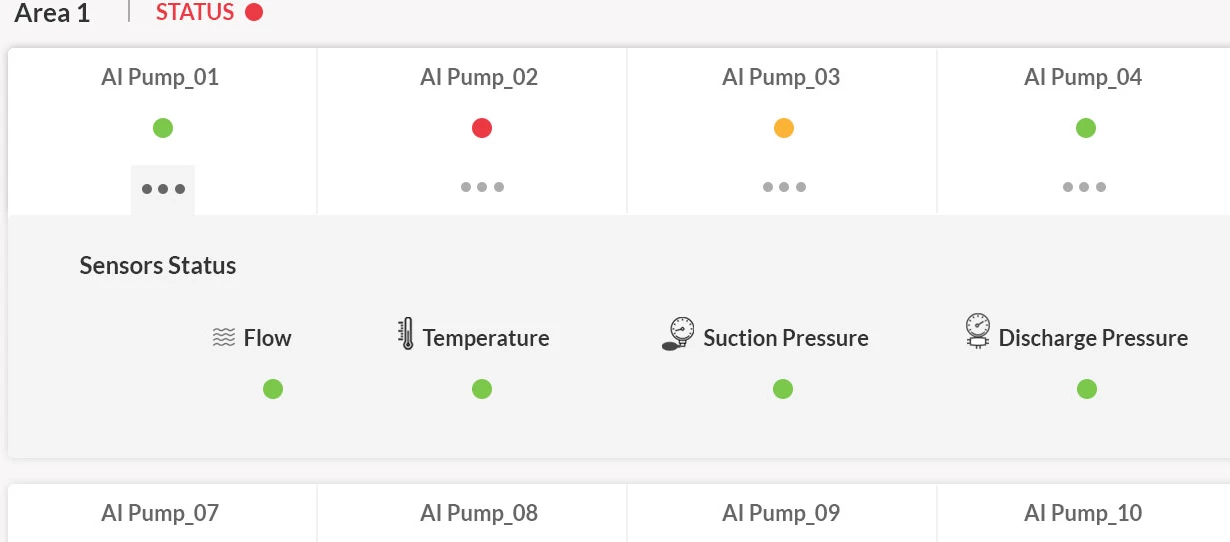Click AI Pump_01 green status dot
This screenshot has height=542, width=1230.
pos(163,128)
